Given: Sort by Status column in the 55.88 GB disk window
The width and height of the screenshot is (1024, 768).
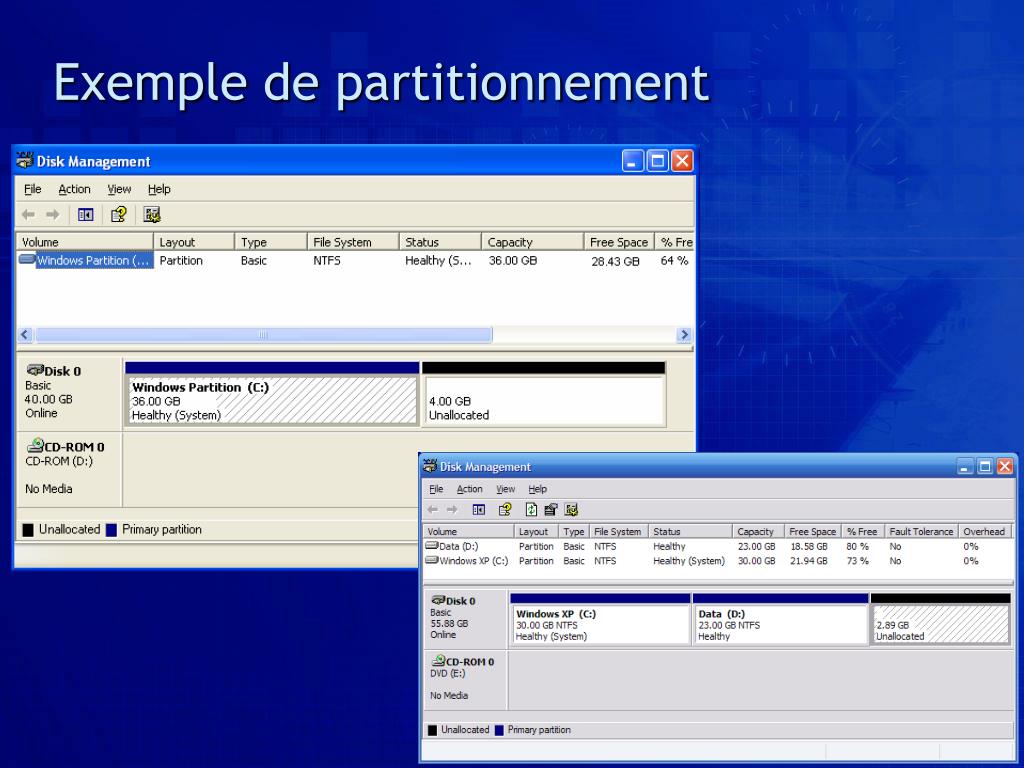Looking at the screenshot, I should point(690,532).
